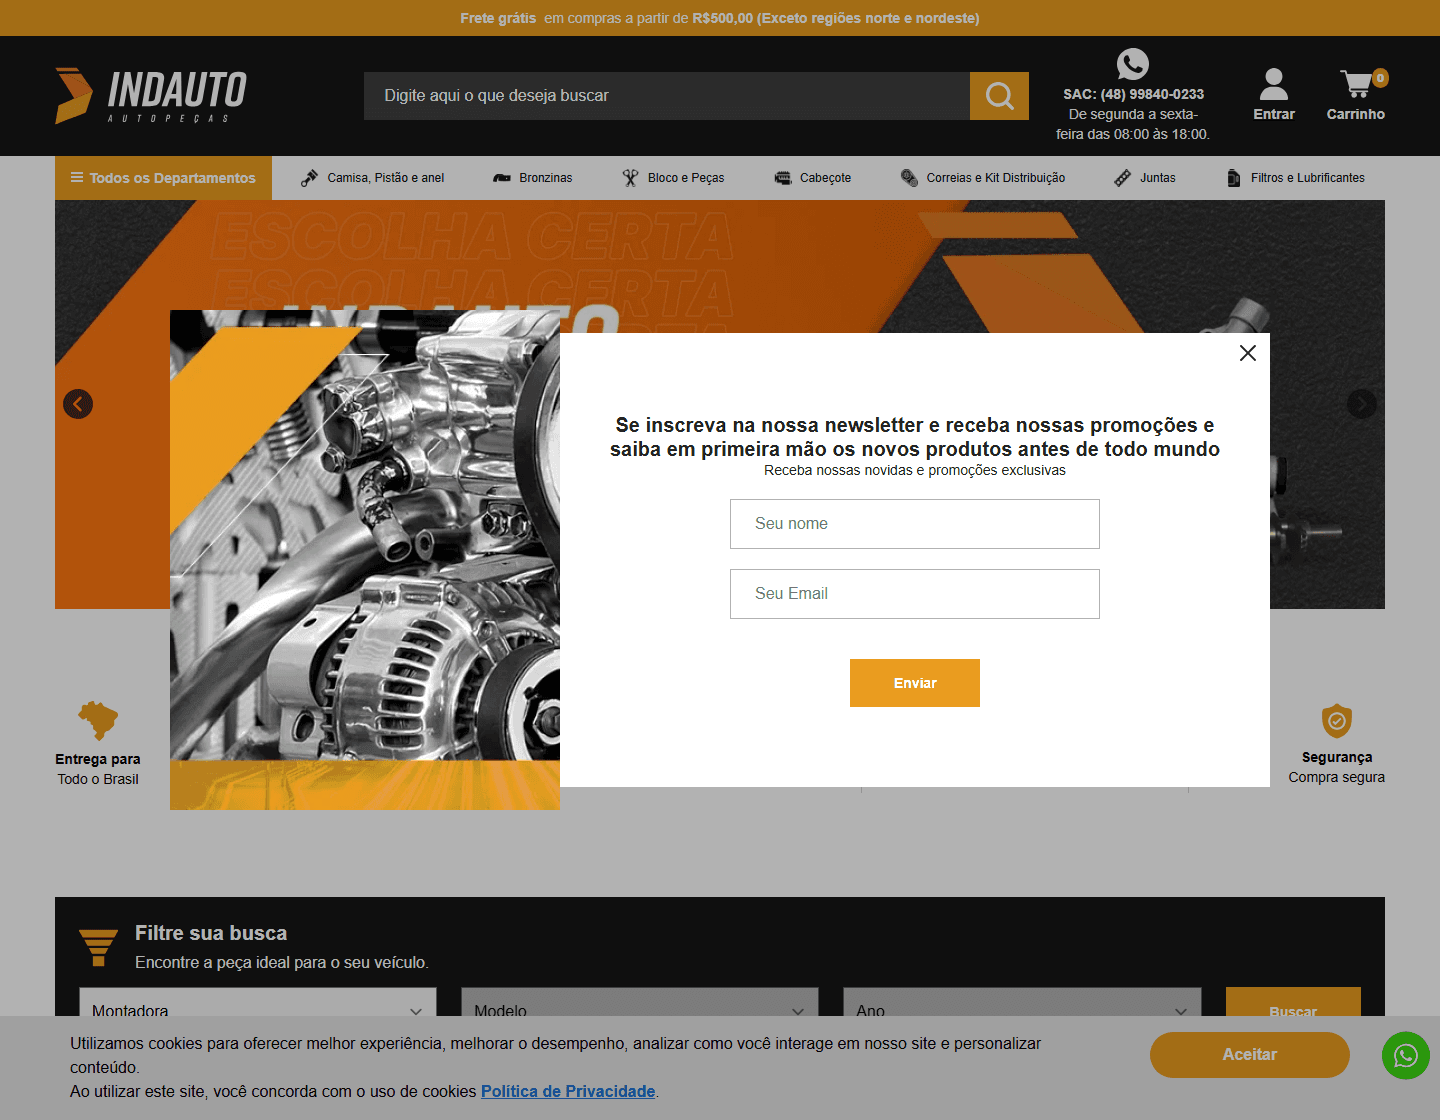Open the Bronzinas department menu

click(x=544, y=177)
